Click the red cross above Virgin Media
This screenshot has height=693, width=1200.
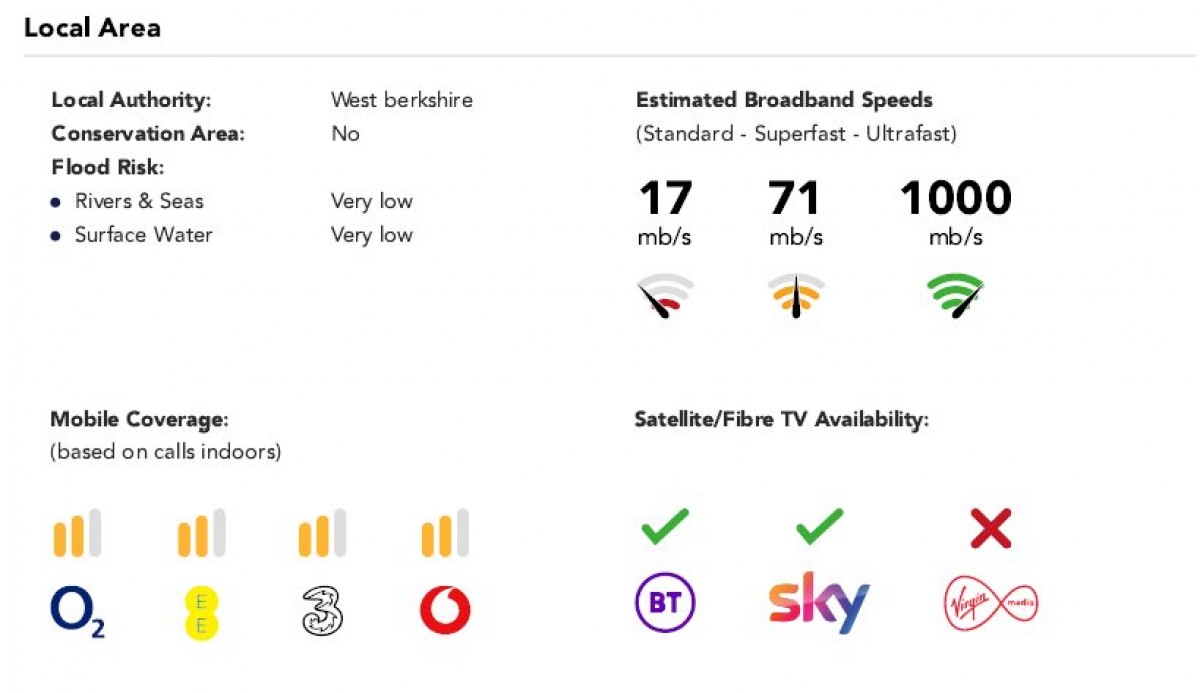(991, 528)
